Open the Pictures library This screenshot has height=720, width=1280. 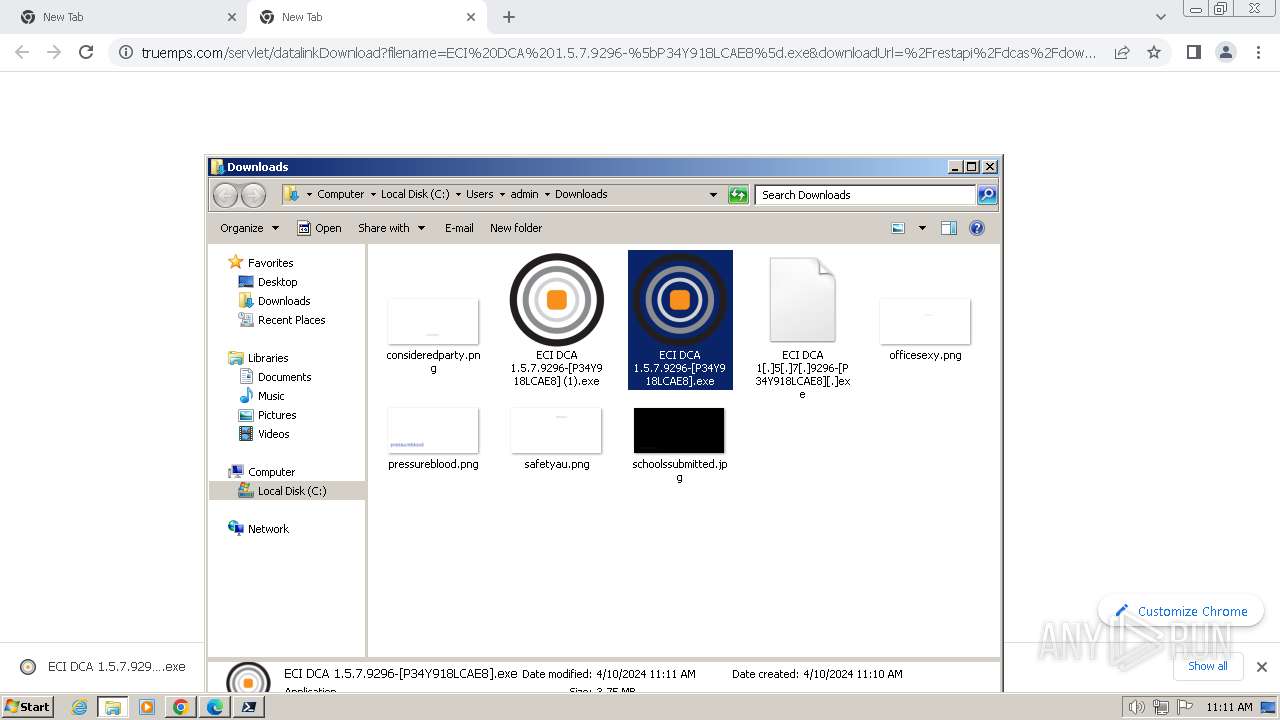point(267,415)
